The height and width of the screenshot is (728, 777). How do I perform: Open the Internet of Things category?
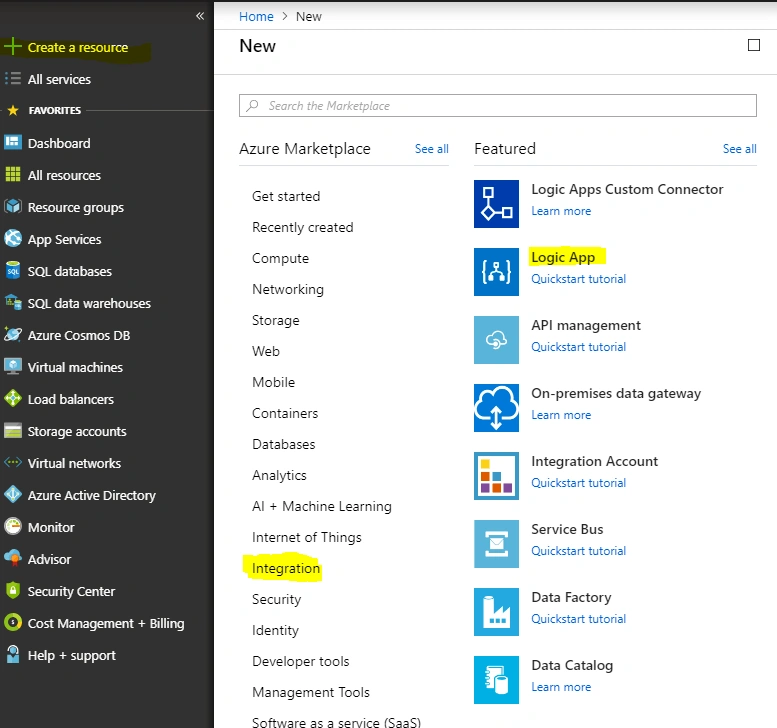tap(307, 537)
